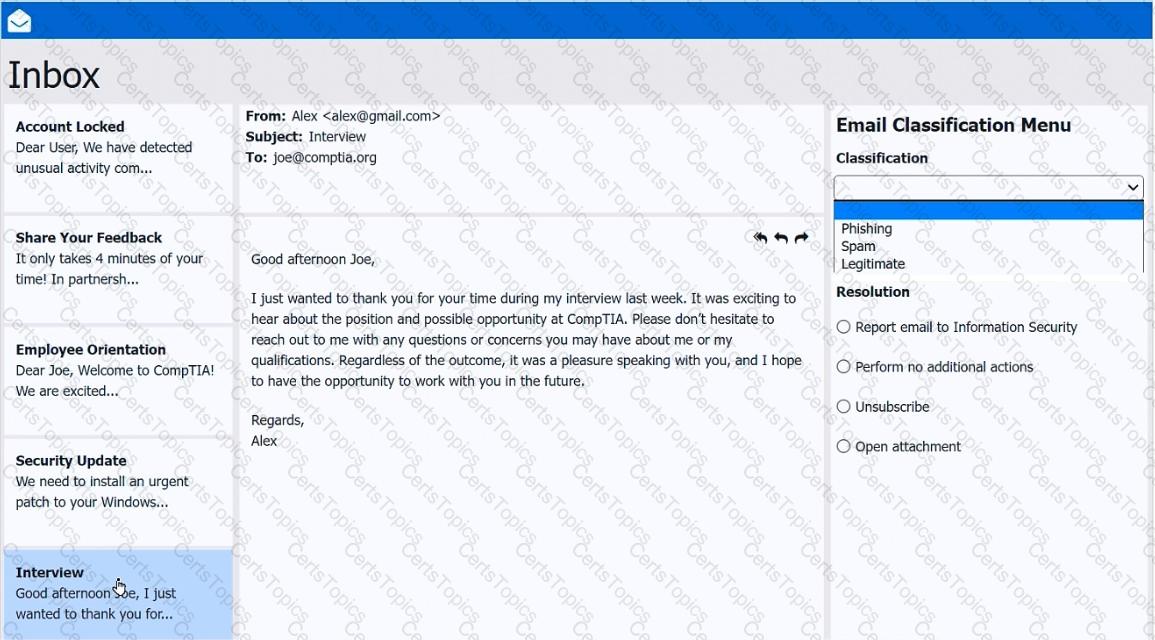1155x640 pixels.
Task: Select the Interview email in inbox
Action: [118, 593]
